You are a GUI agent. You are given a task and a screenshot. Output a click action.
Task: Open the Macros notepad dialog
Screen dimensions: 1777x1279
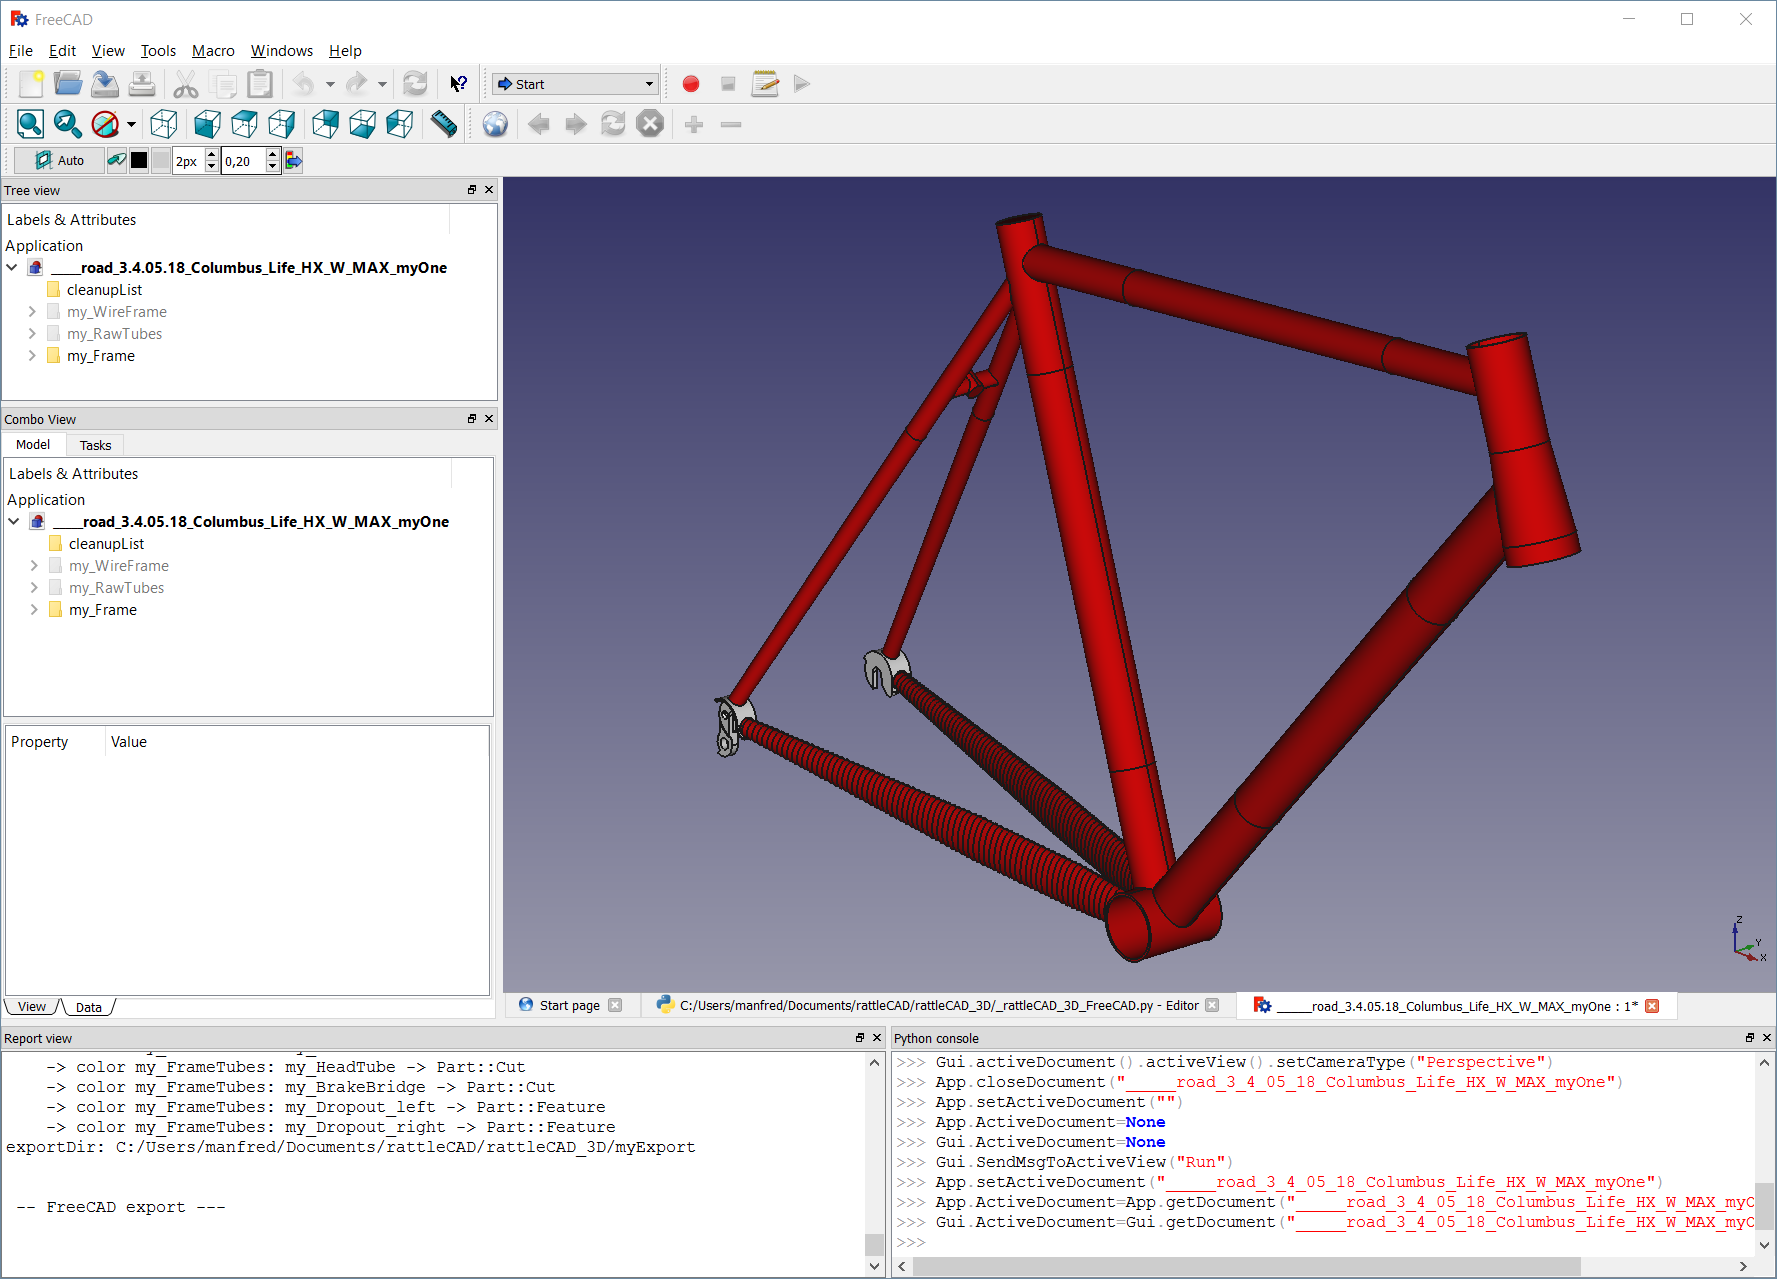pyautogui.click(x=765, y=84)
